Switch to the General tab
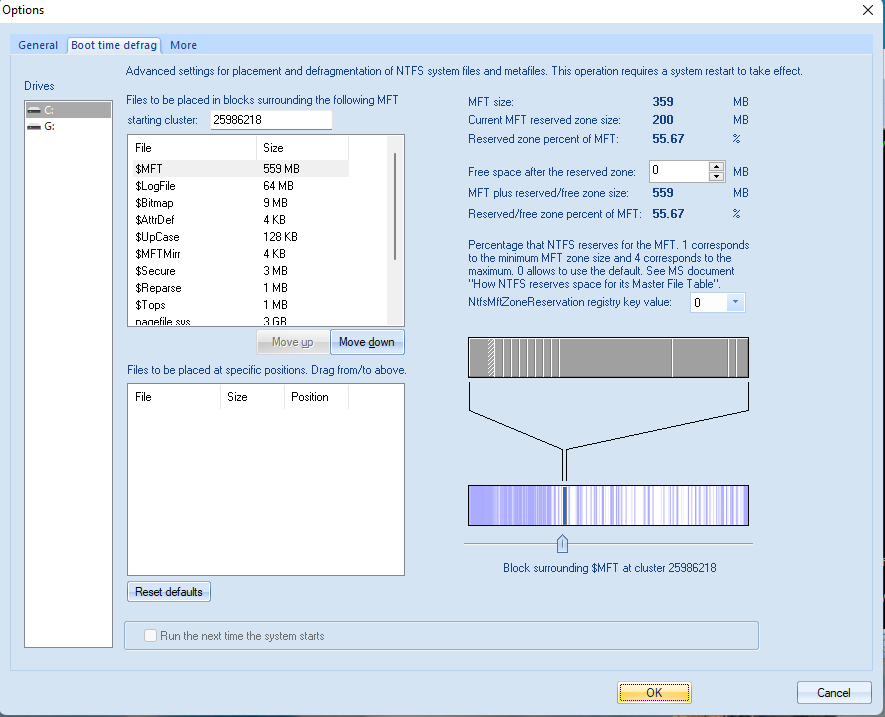 38,45
